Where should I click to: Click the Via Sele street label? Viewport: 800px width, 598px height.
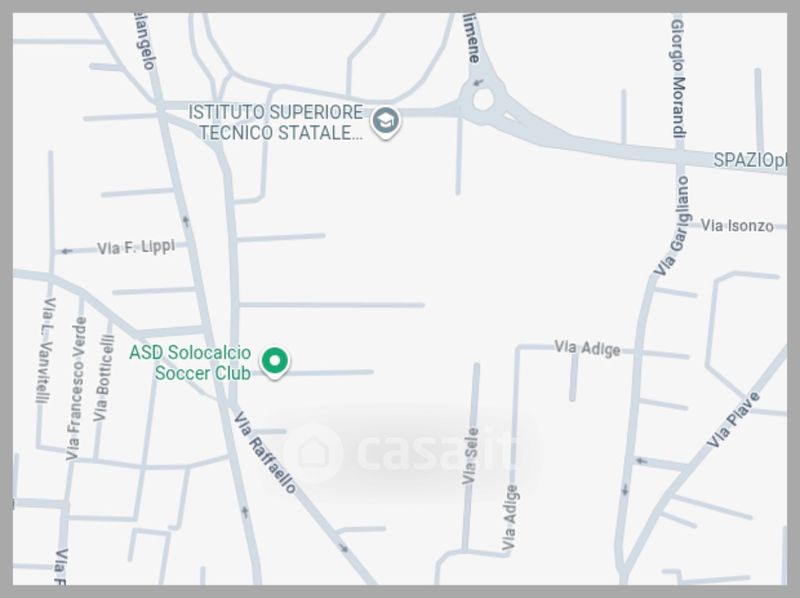pos(470,456)
